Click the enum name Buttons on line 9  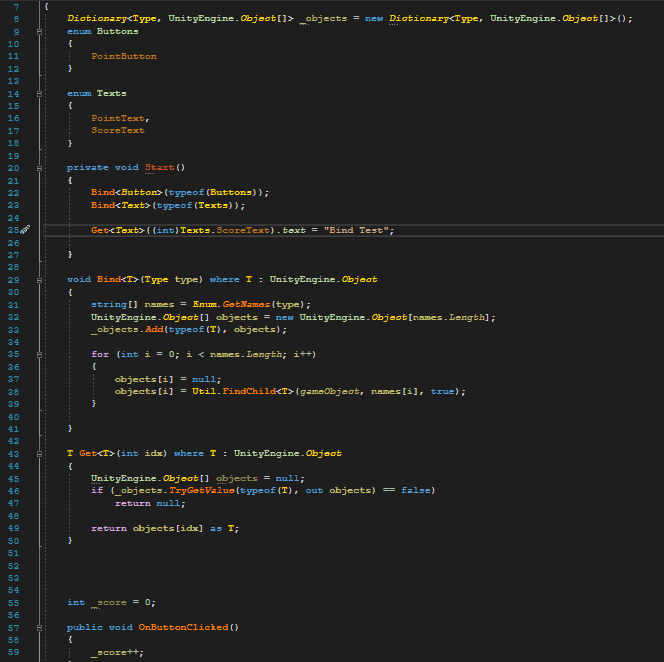click(x=117, y=31)
